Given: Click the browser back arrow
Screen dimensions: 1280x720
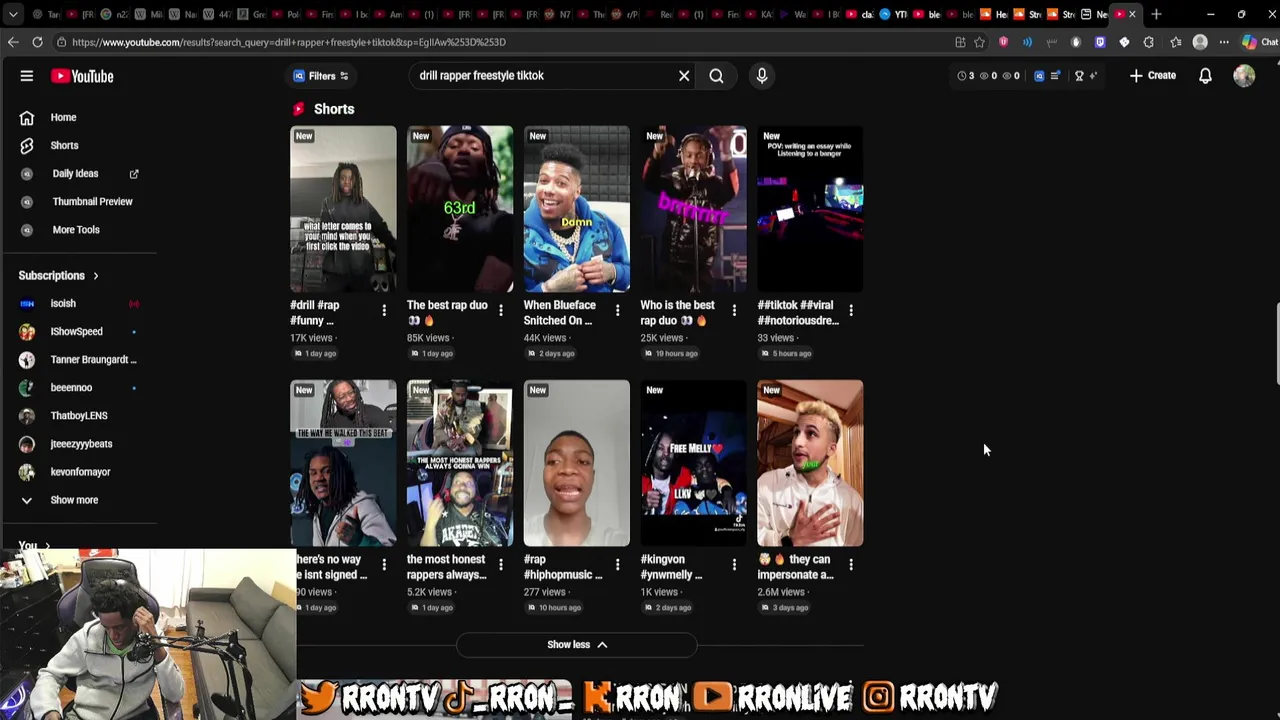Looking at the screenshot, I should 13,42.
